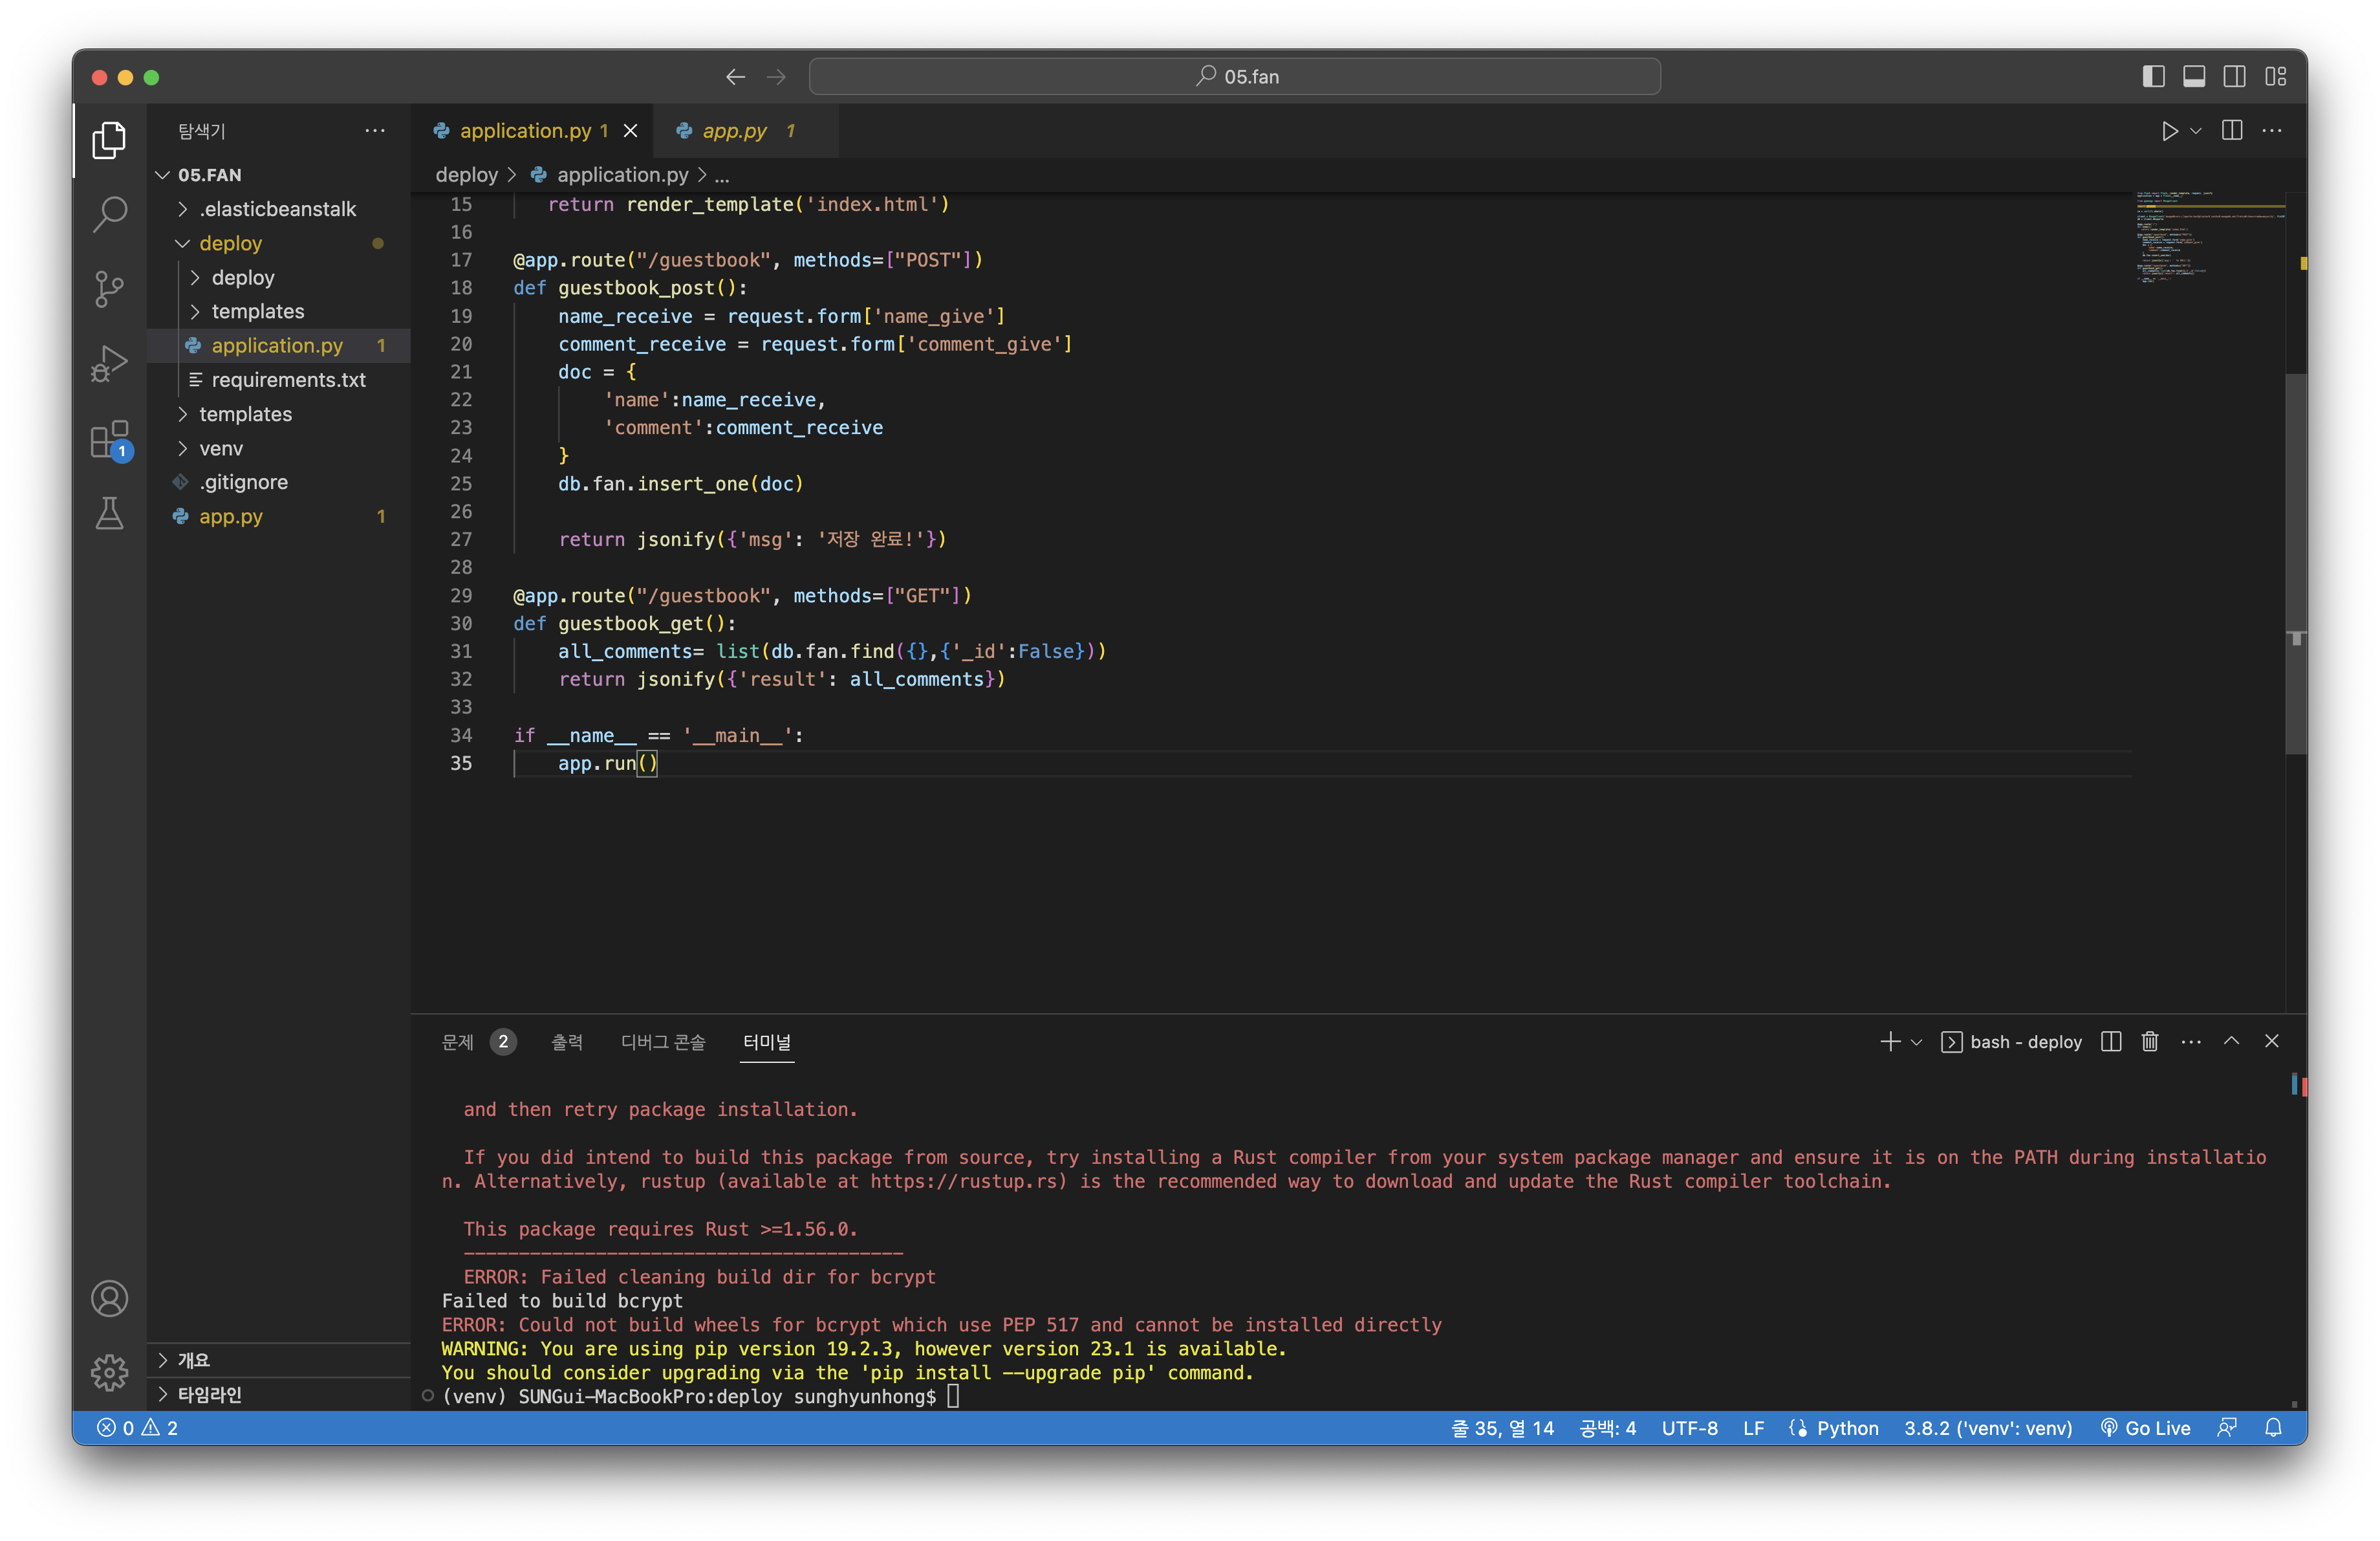The height and width of the screenshot is (1541, 2380).
Task: Open the Accounts menu icon
Action: pos(109,1298)
